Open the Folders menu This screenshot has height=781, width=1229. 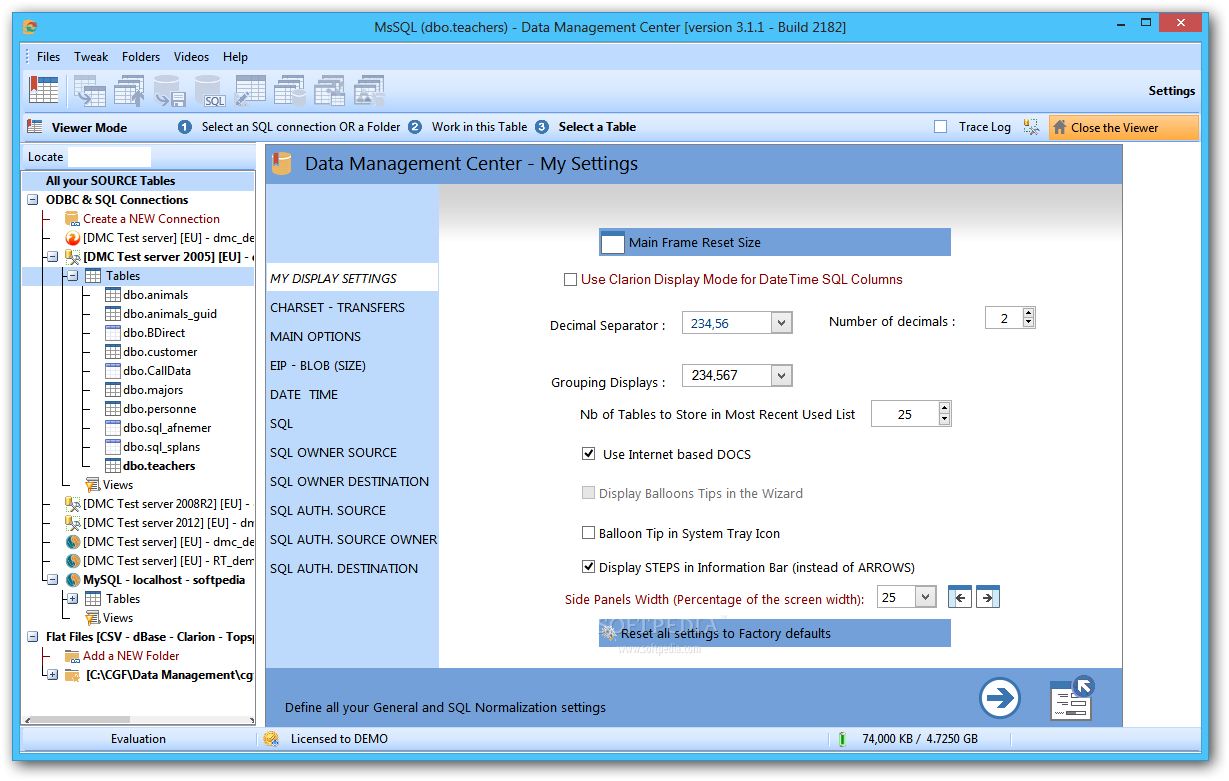[141, 57]
